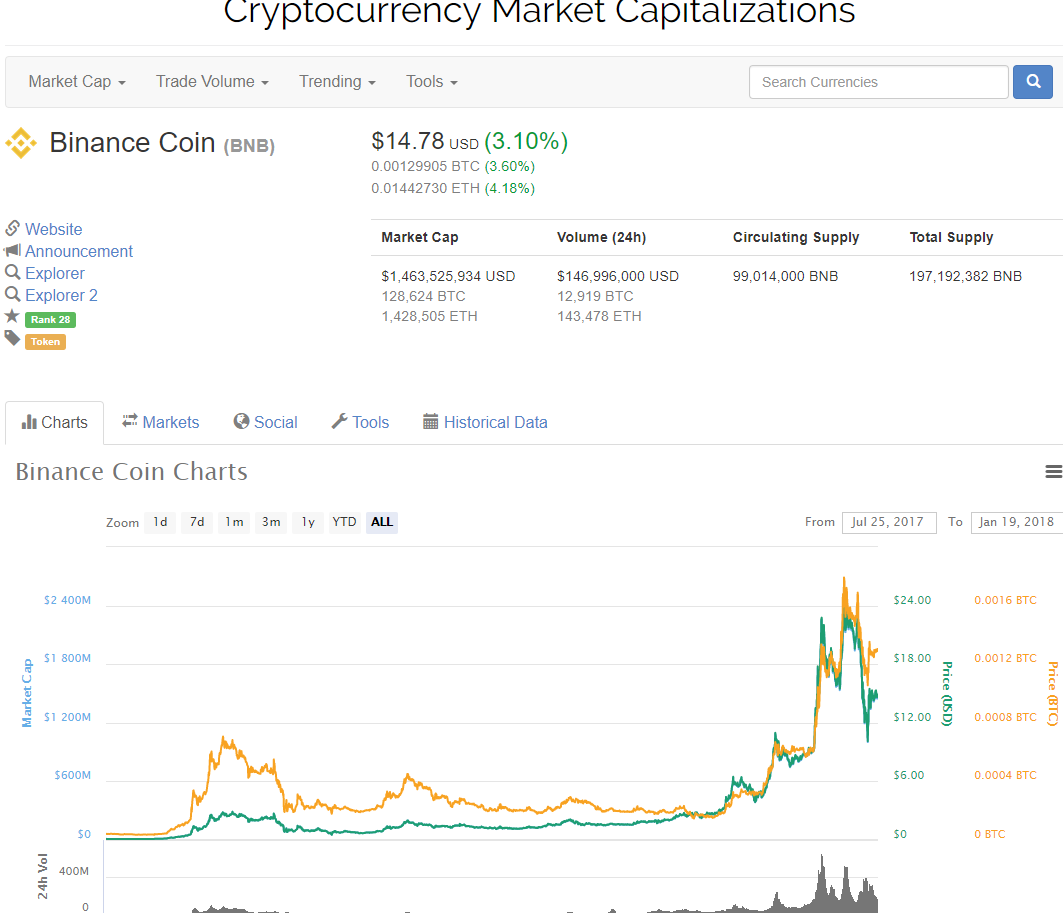
Task: Click the 0.00129905 BTC price text
Action: [425, 167]
